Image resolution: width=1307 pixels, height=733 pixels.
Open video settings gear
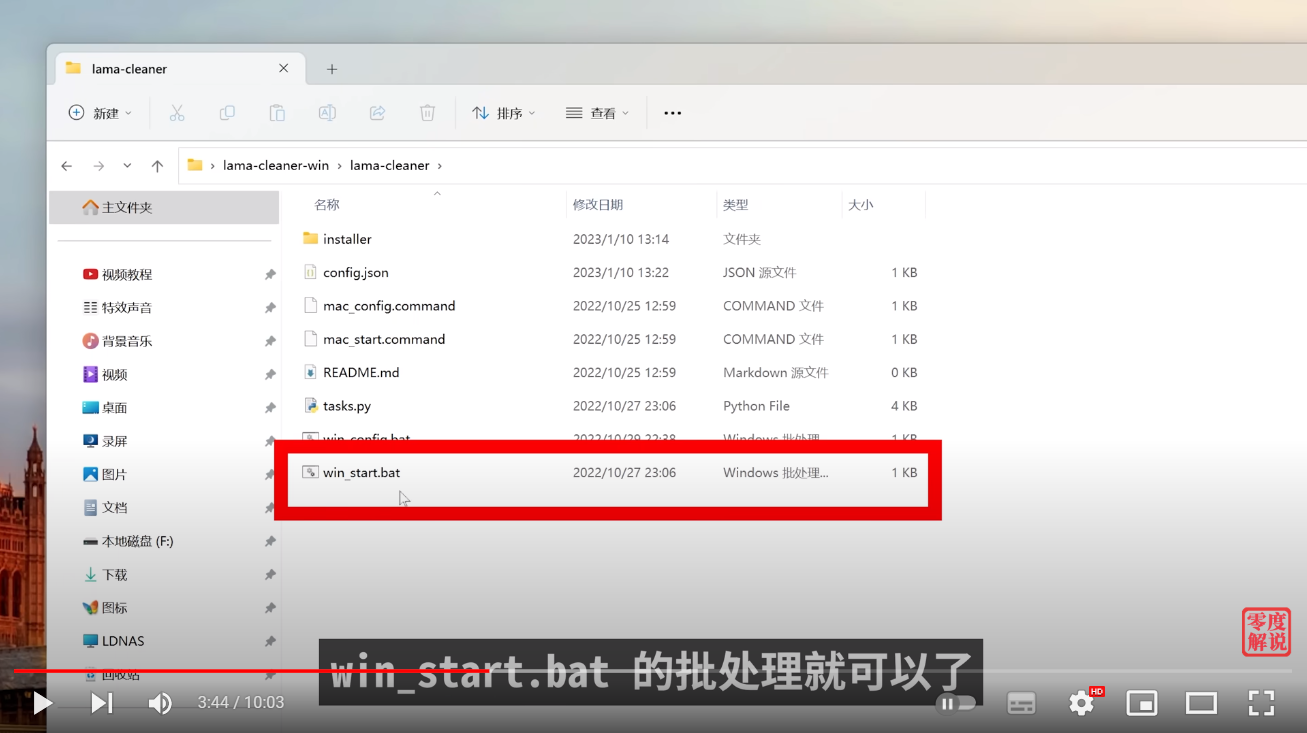coord(1081,703)
